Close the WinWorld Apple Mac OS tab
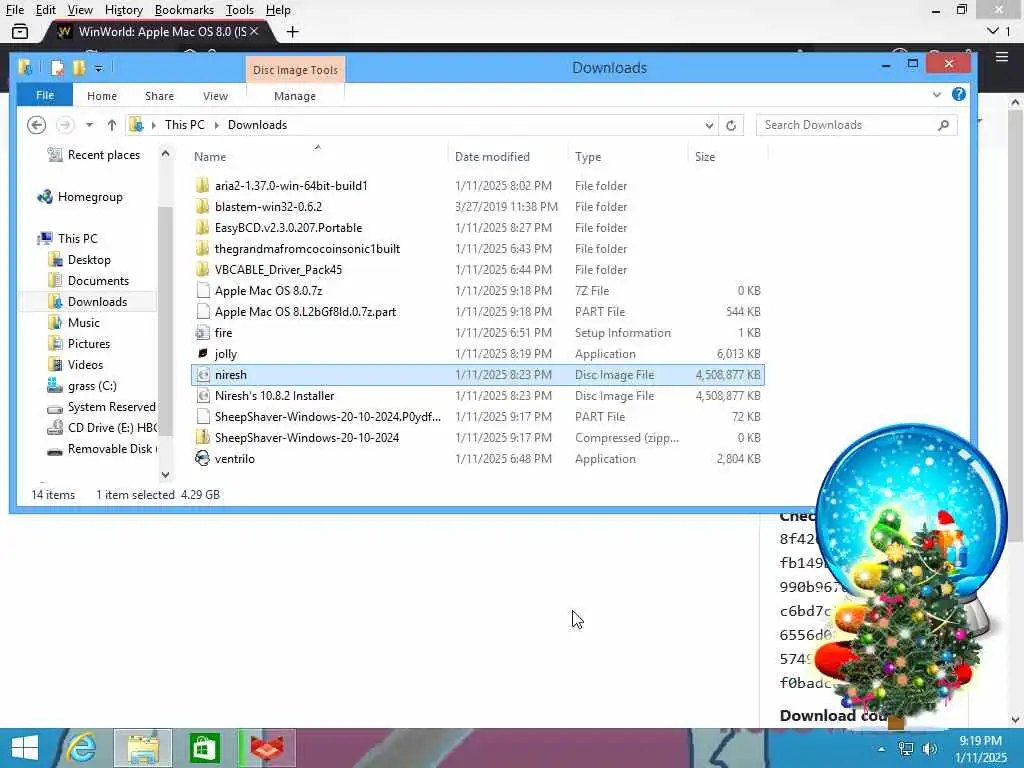This screenshot has height=768, width=1024. coord(254,31)
